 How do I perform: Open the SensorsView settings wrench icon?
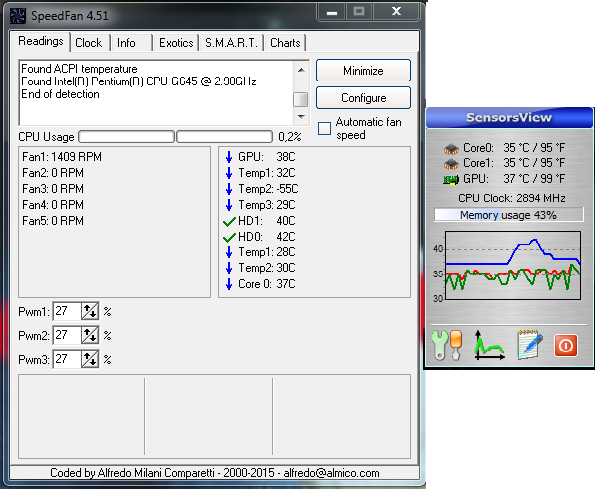click(x=447, y=345)
